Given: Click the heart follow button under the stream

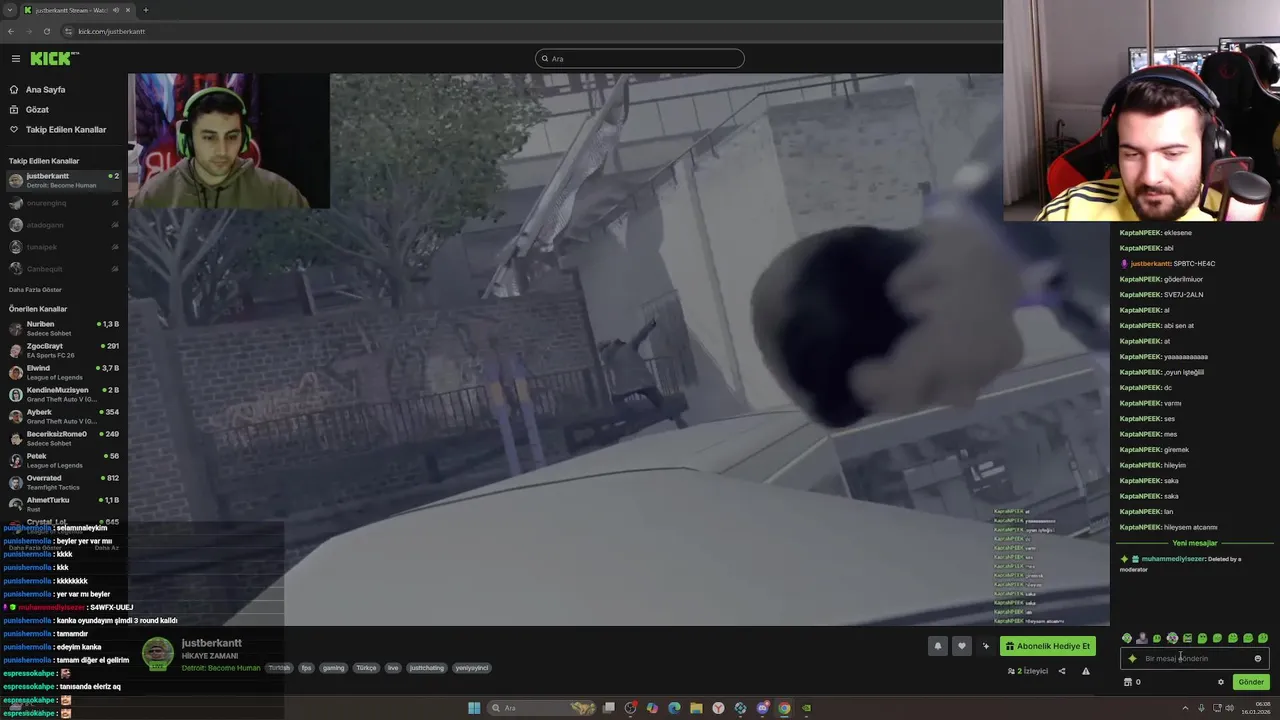Looking at the screenshot, I should [x=962, y=646].
